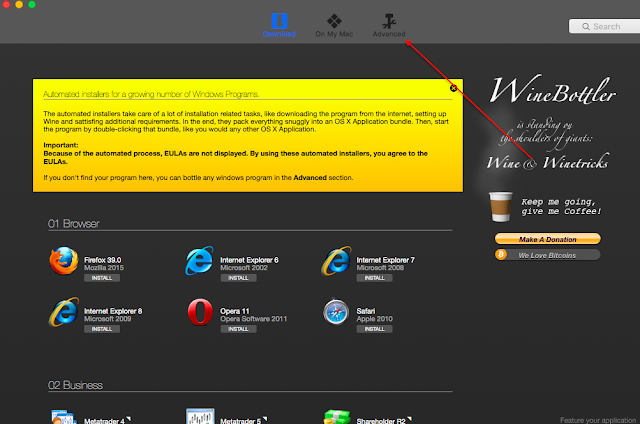The image size is (640, 424).
Task: Click We Love Bitcoins button
Action: pyautogui.click(x=548, y=255)
